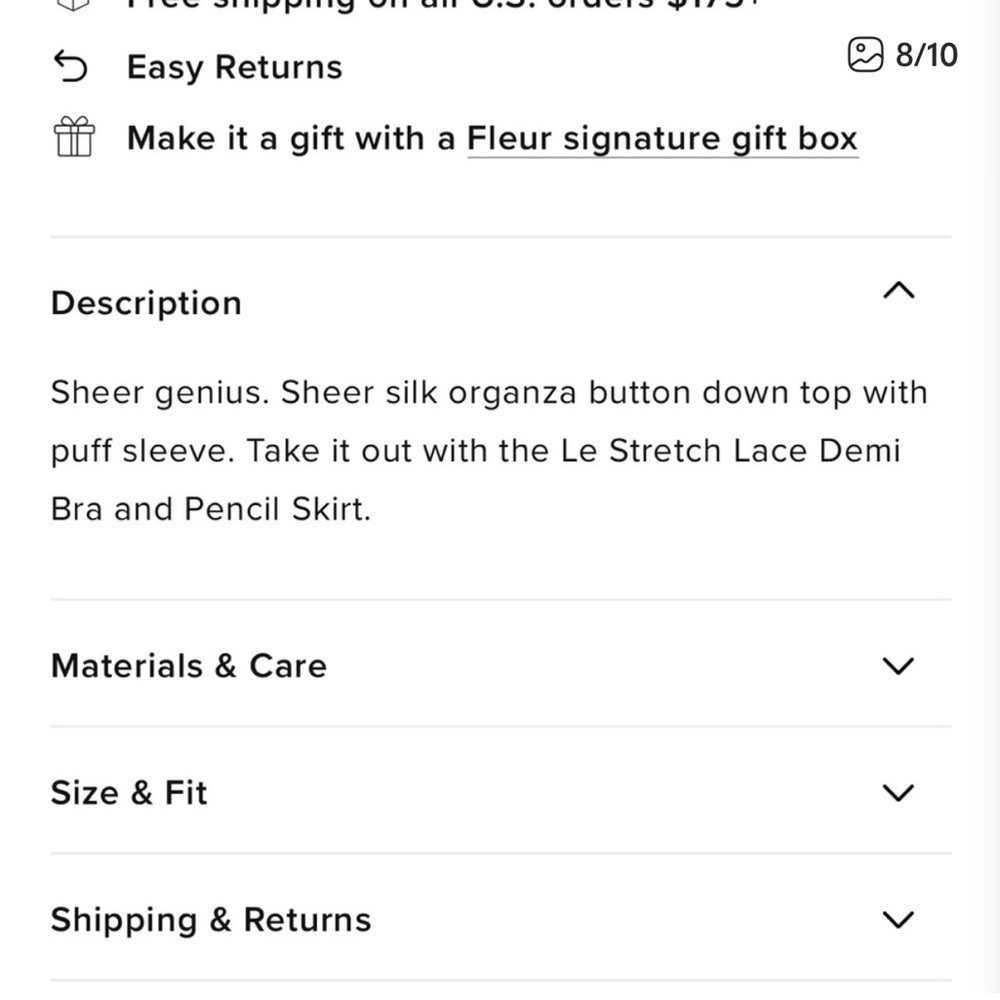Screen dimensions: 1000x1000
Task: Click the Description heading
Action: click(x=146, y=302)
